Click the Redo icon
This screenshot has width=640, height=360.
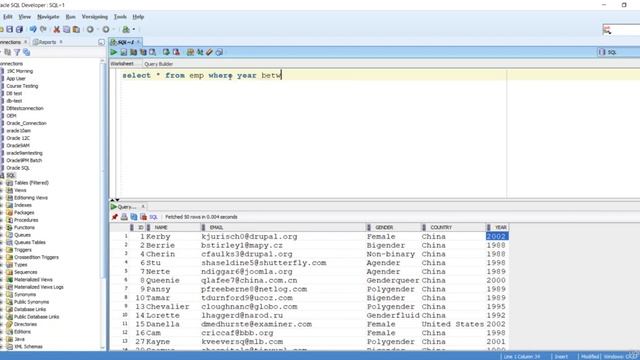pos(43,29)
